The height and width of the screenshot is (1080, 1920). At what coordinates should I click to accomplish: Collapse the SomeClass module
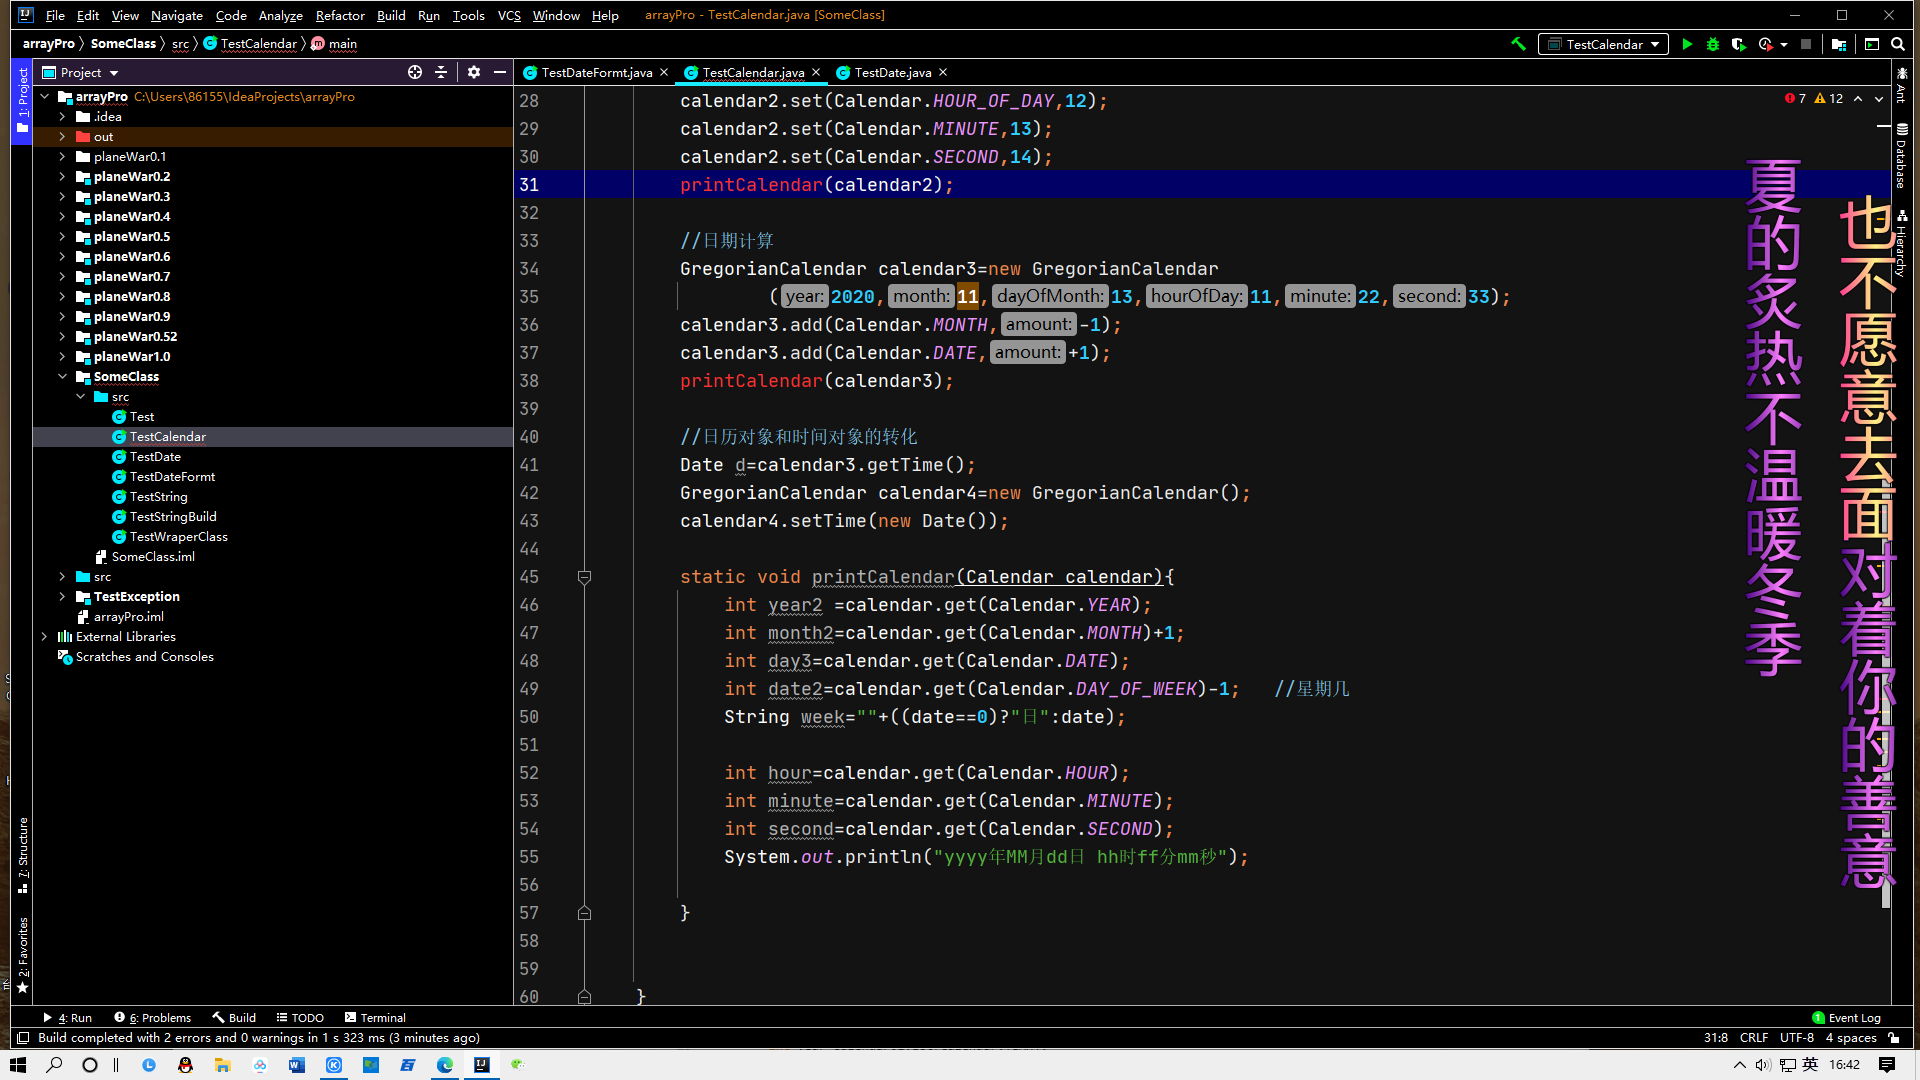[x=62, y=377]
